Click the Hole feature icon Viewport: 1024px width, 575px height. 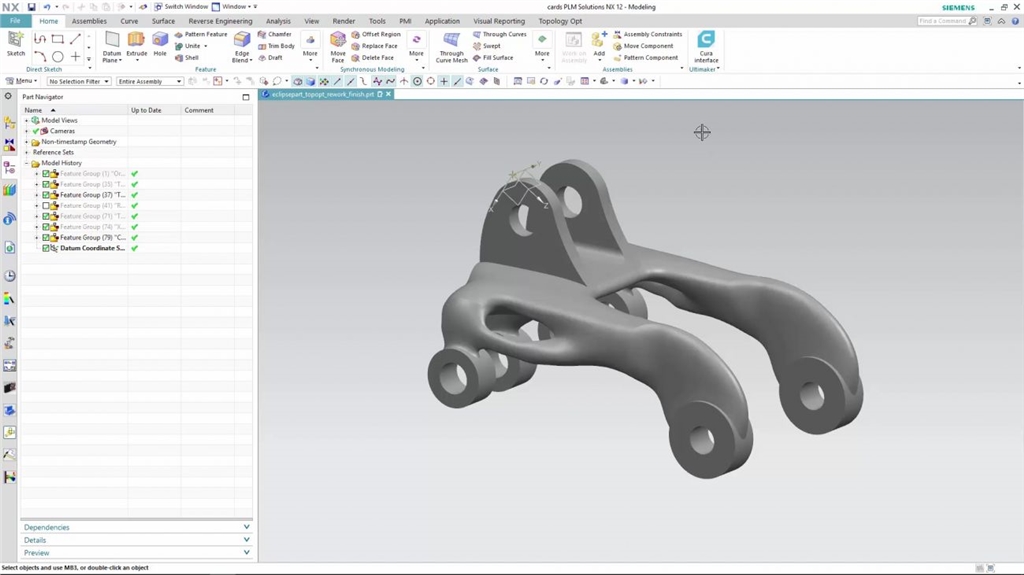(x=160, y=43)
